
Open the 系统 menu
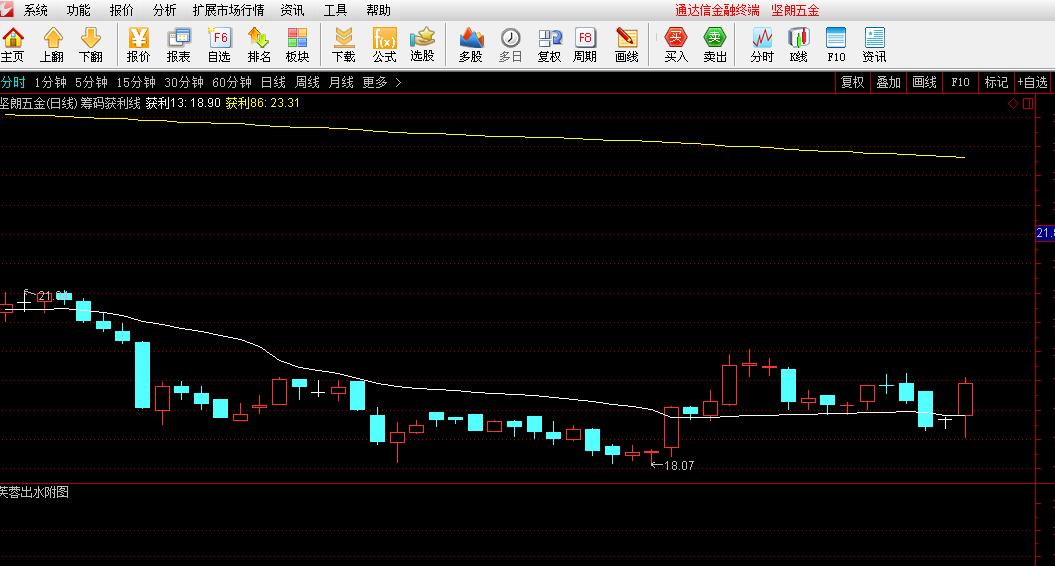click(36, 10)
